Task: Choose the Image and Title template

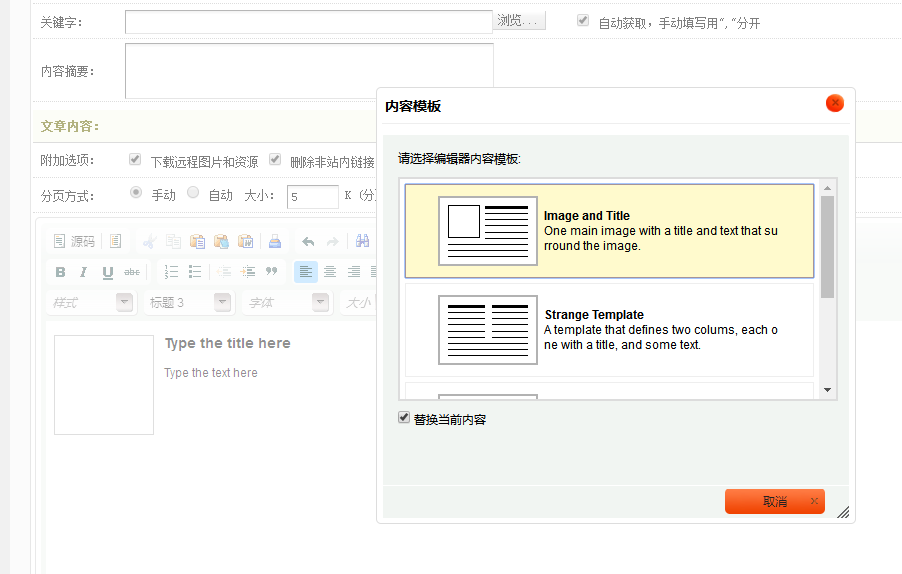Action: coord(609,231)
